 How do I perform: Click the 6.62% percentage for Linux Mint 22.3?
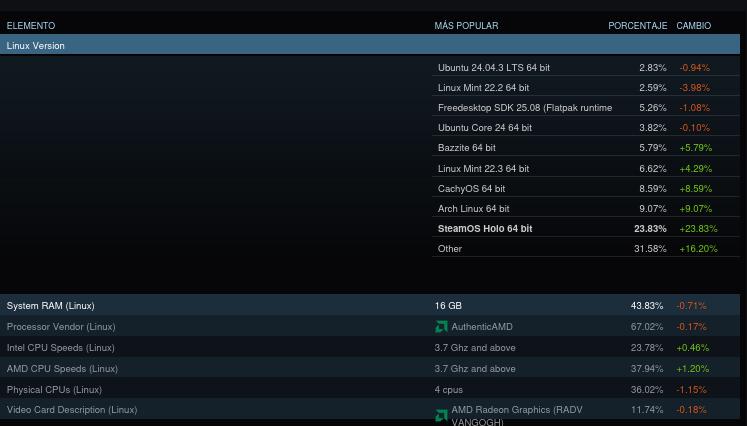coord(653,169)
